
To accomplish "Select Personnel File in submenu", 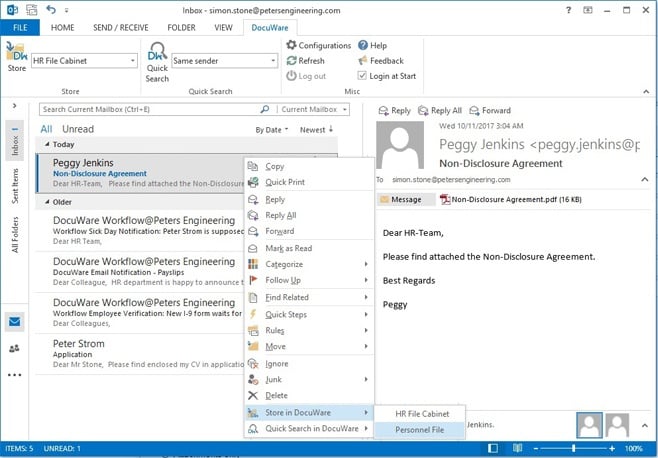I will pos(421,429).
